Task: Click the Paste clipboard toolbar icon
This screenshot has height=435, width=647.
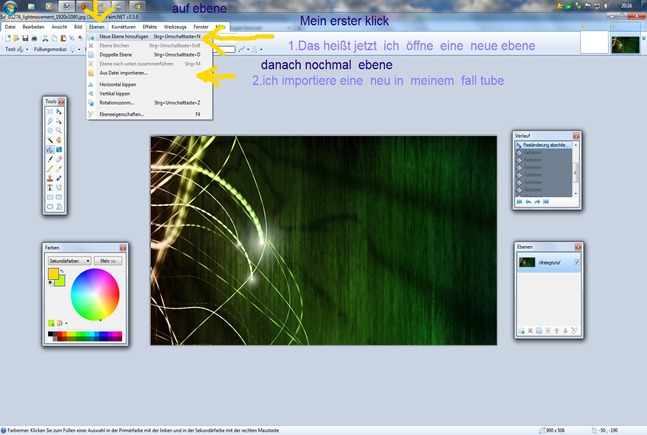Action: point(63,38)
